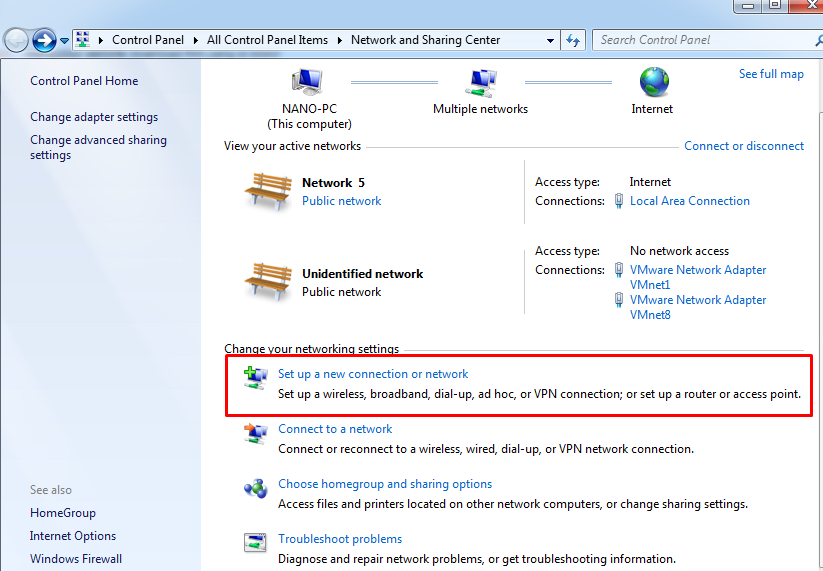Viewport: 823px width, 571px height.
Task: Open the address bar history dropdown
Action: pyautogui.click(x=550, y=40)
